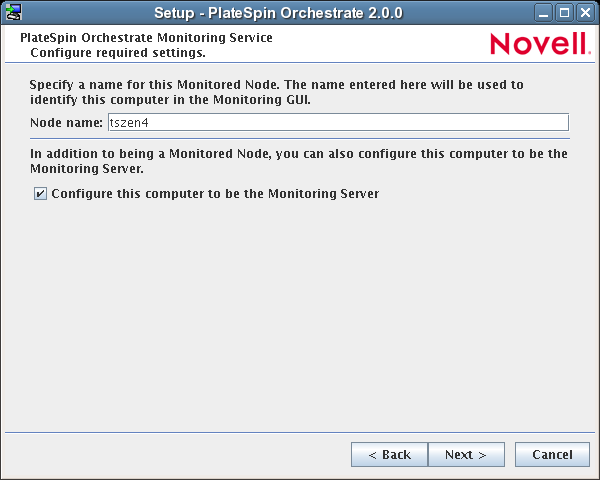Cancel the setup wizard

coord(552,455)
